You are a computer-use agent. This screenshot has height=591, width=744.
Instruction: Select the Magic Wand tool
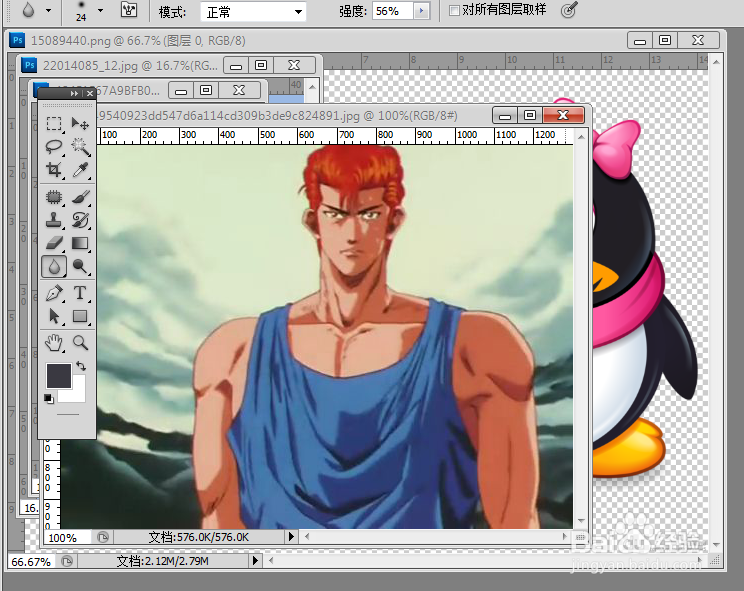[80, 147]
